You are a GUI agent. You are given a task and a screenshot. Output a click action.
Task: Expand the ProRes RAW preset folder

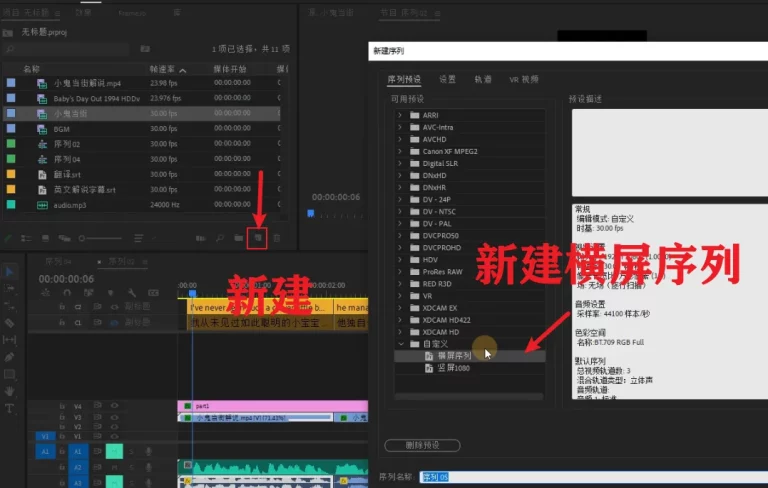(x=400, y=272)
